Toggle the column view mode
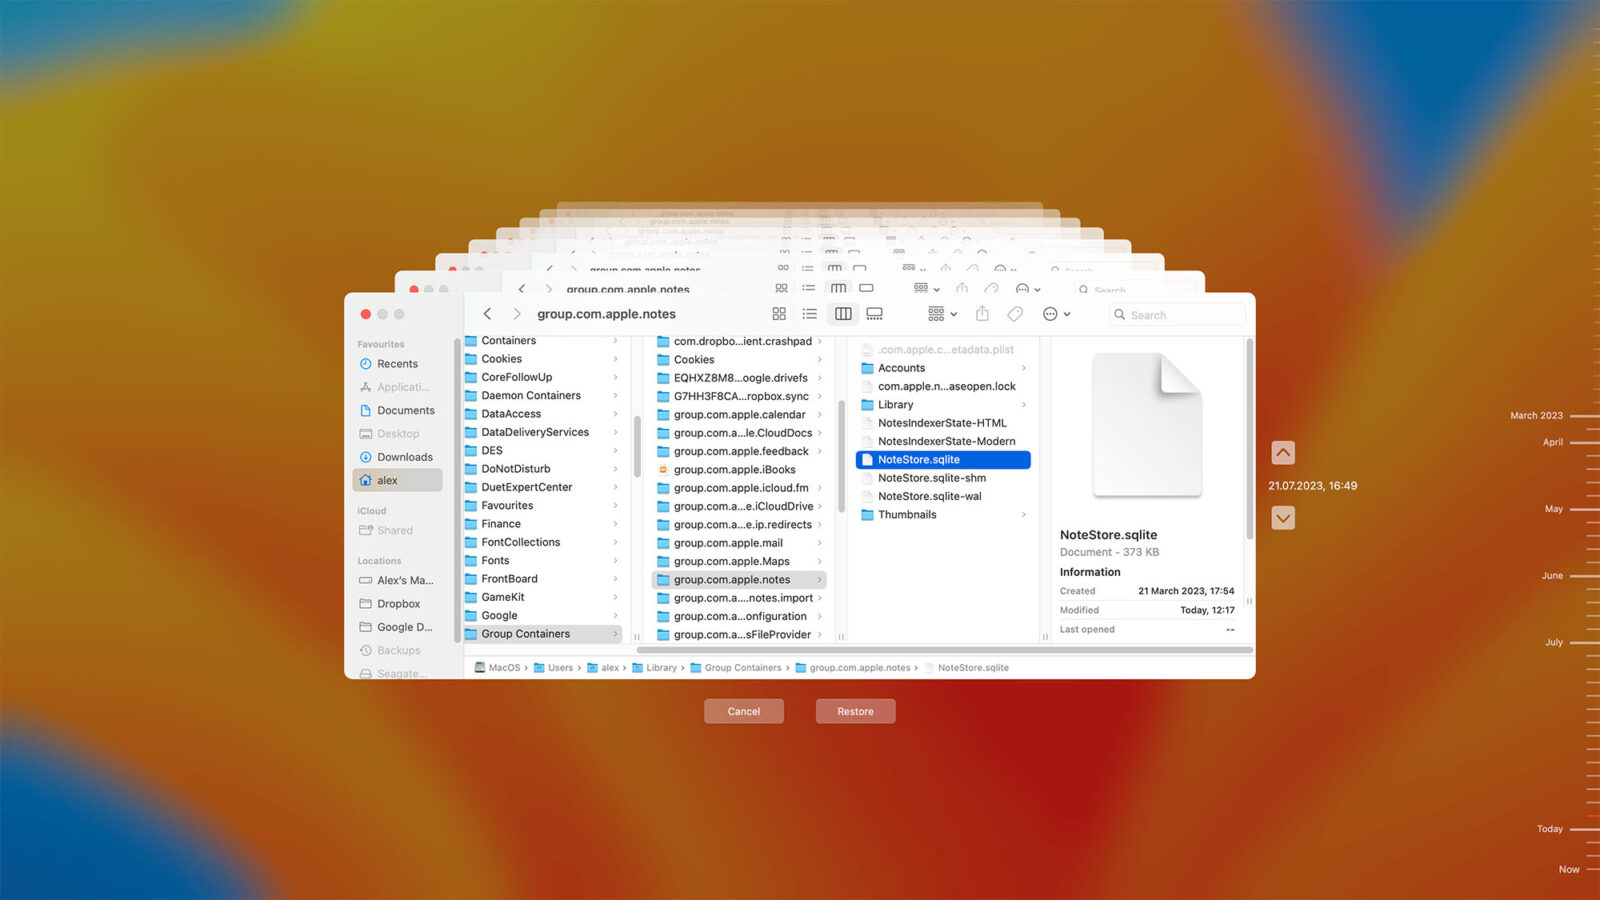Screen dimensions: 1600x900 [844, 314]
